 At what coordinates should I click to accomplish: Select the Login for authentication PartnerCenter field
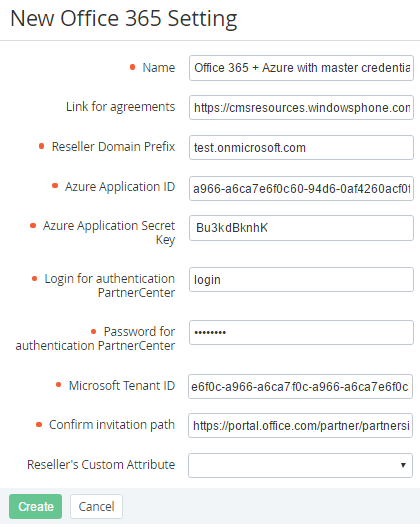[x=301, y=280]
